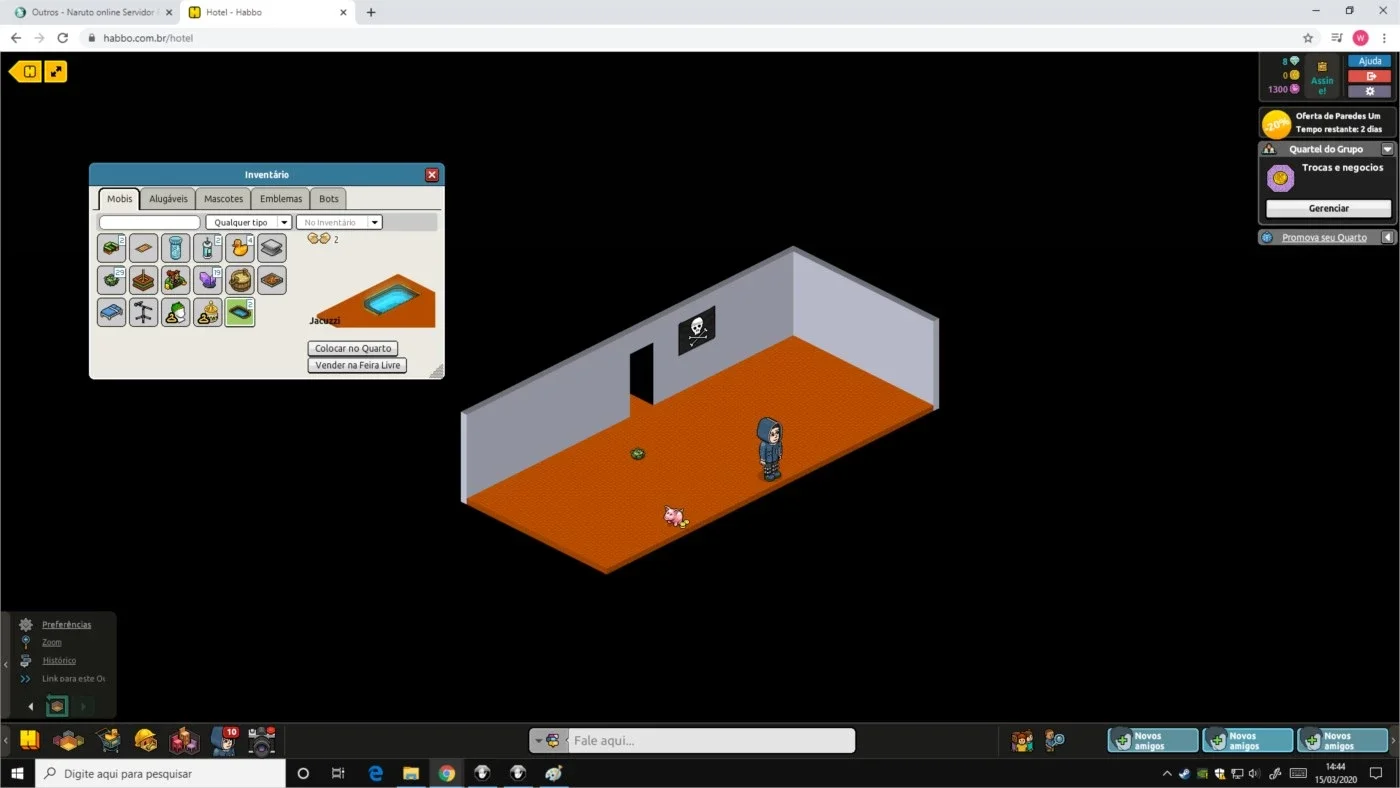
Task: Open the rooms navigator icon
Action: tap(68, 741)
